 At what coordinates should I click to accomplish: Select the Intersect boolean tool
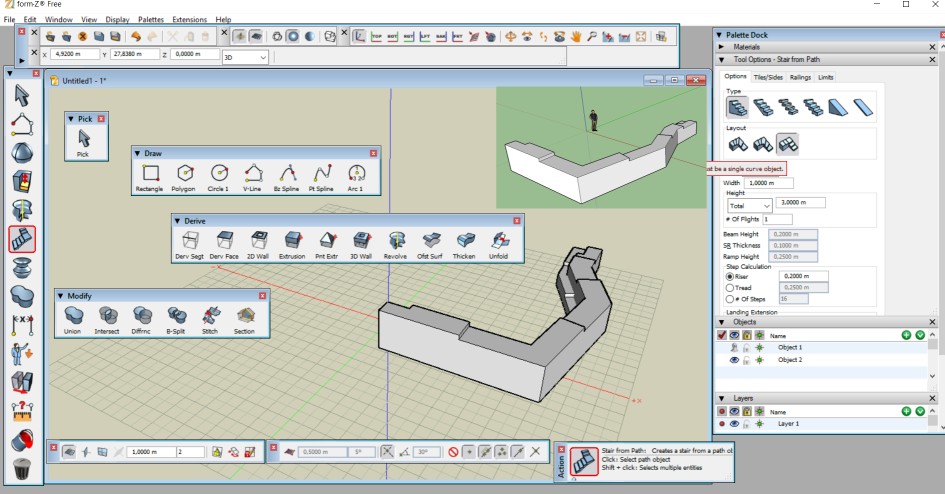pyautogui.click(x=107, y=320)
